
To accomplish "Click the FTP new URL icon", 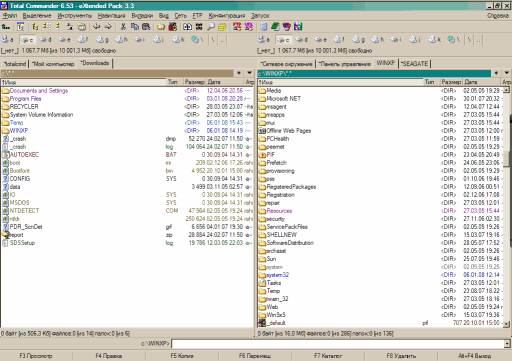I will (249, 27).
